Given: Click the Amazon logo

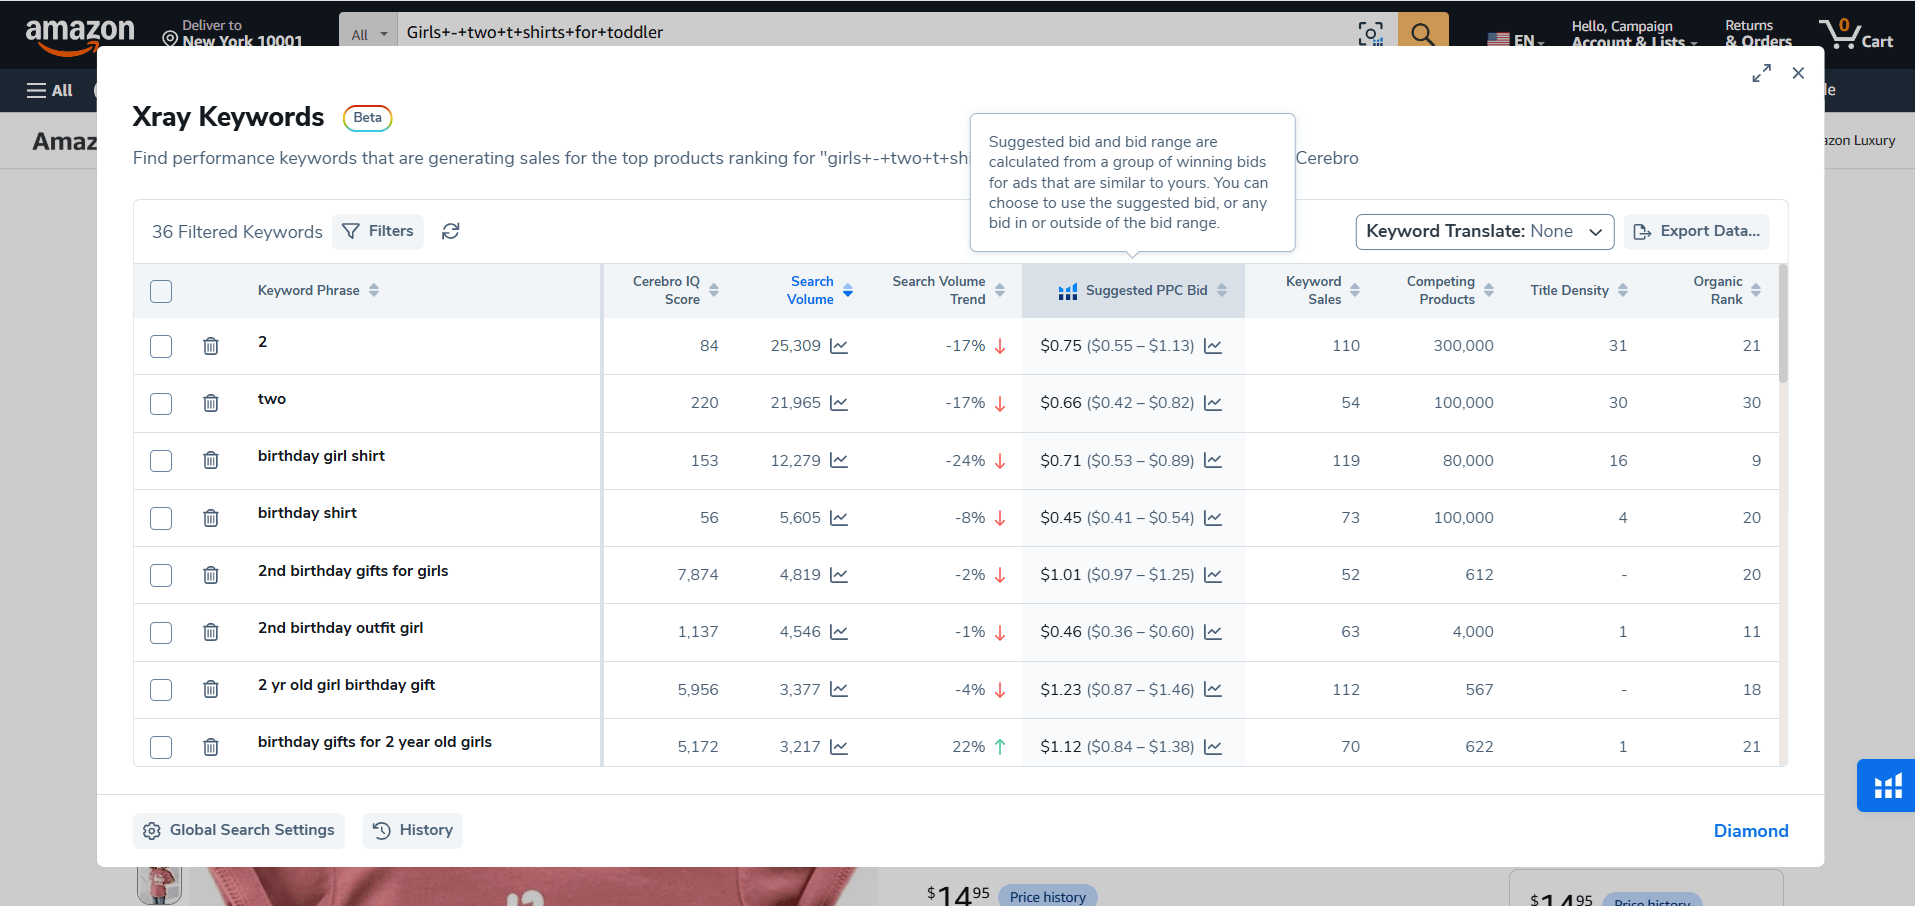Looking at the screenshot, I should pyautogui.click(x=80, y=34).
